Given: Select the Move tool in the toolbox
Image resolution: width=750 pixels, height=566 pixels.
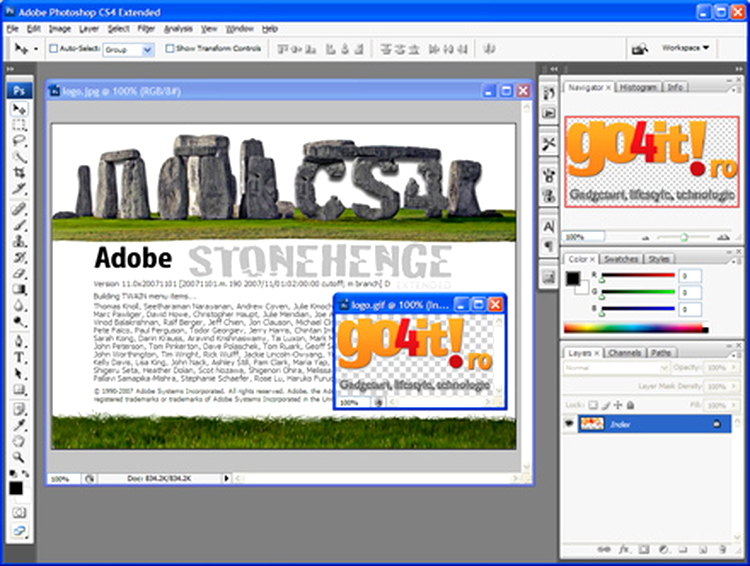Looking at the screenshot, I should (19, 109).
